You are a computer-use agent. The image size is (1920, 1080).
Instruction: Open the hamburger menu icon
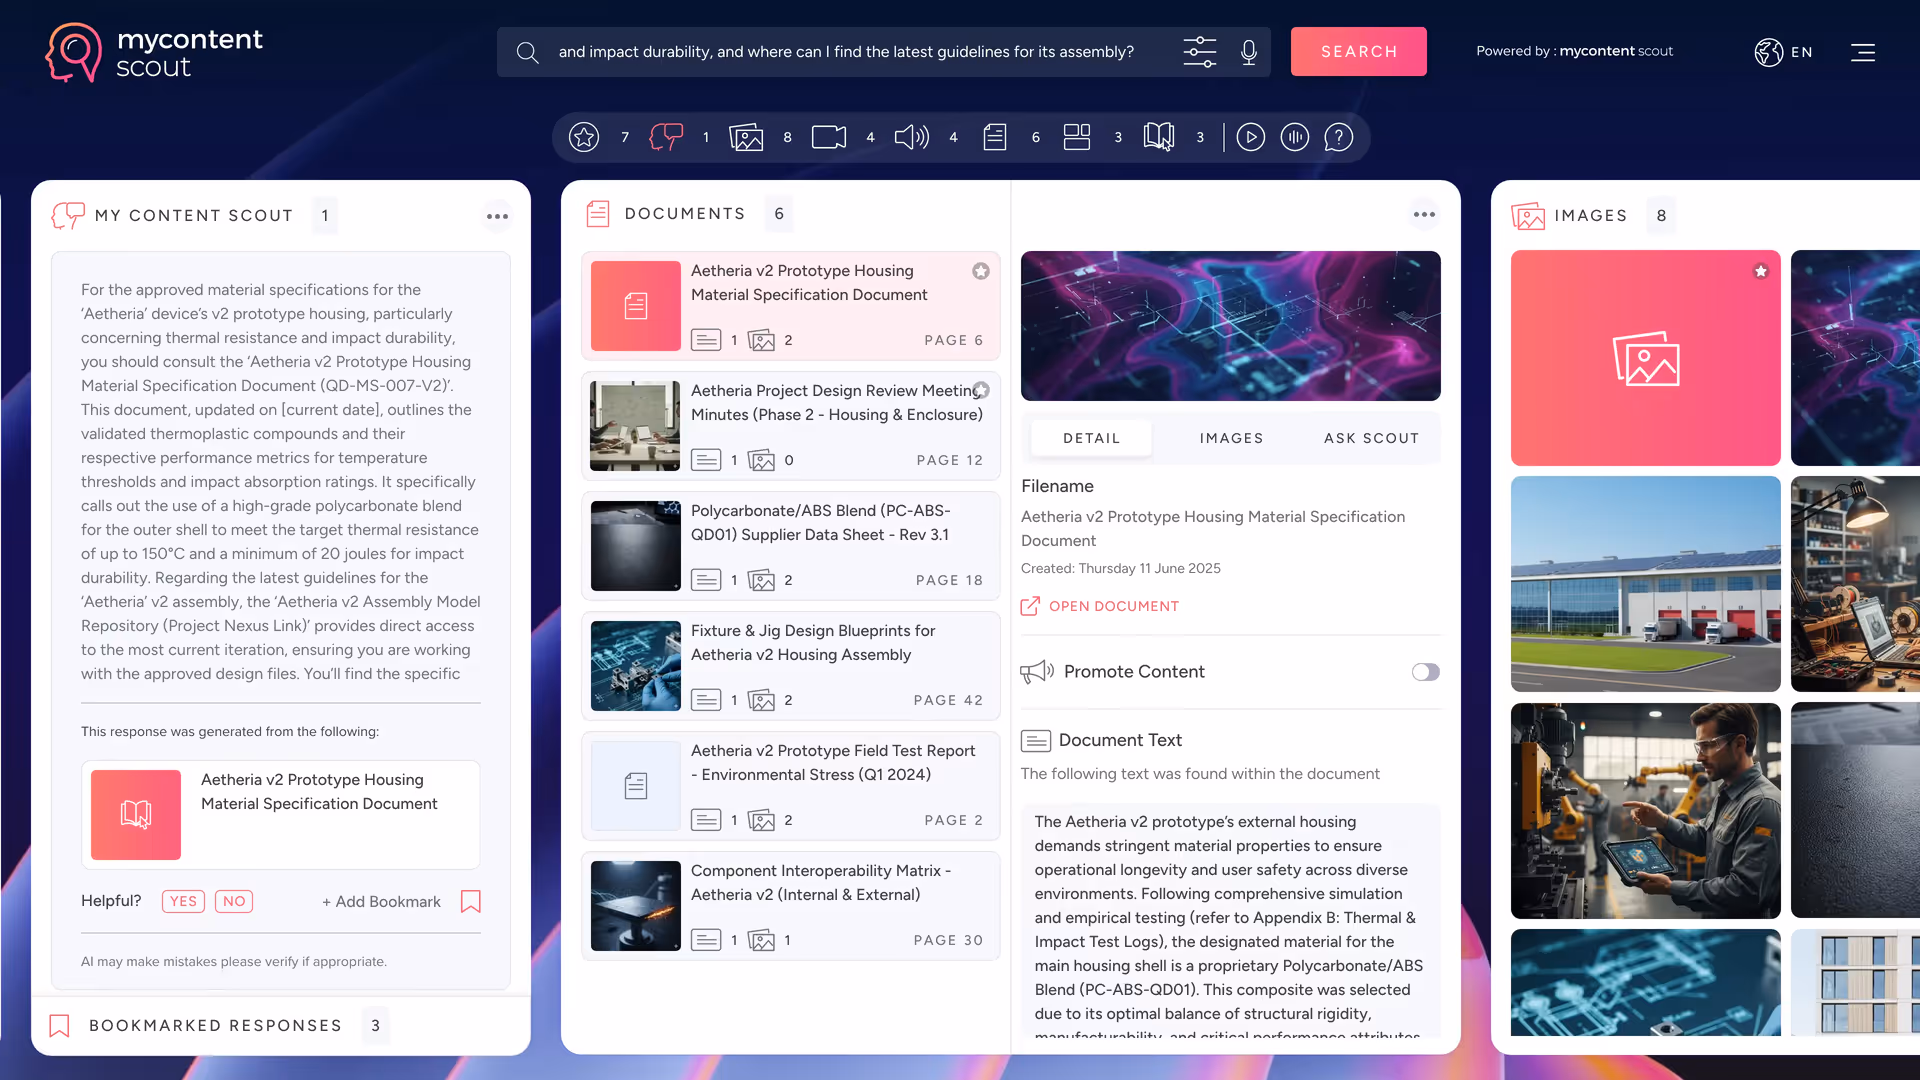[x=1862, y=52]
